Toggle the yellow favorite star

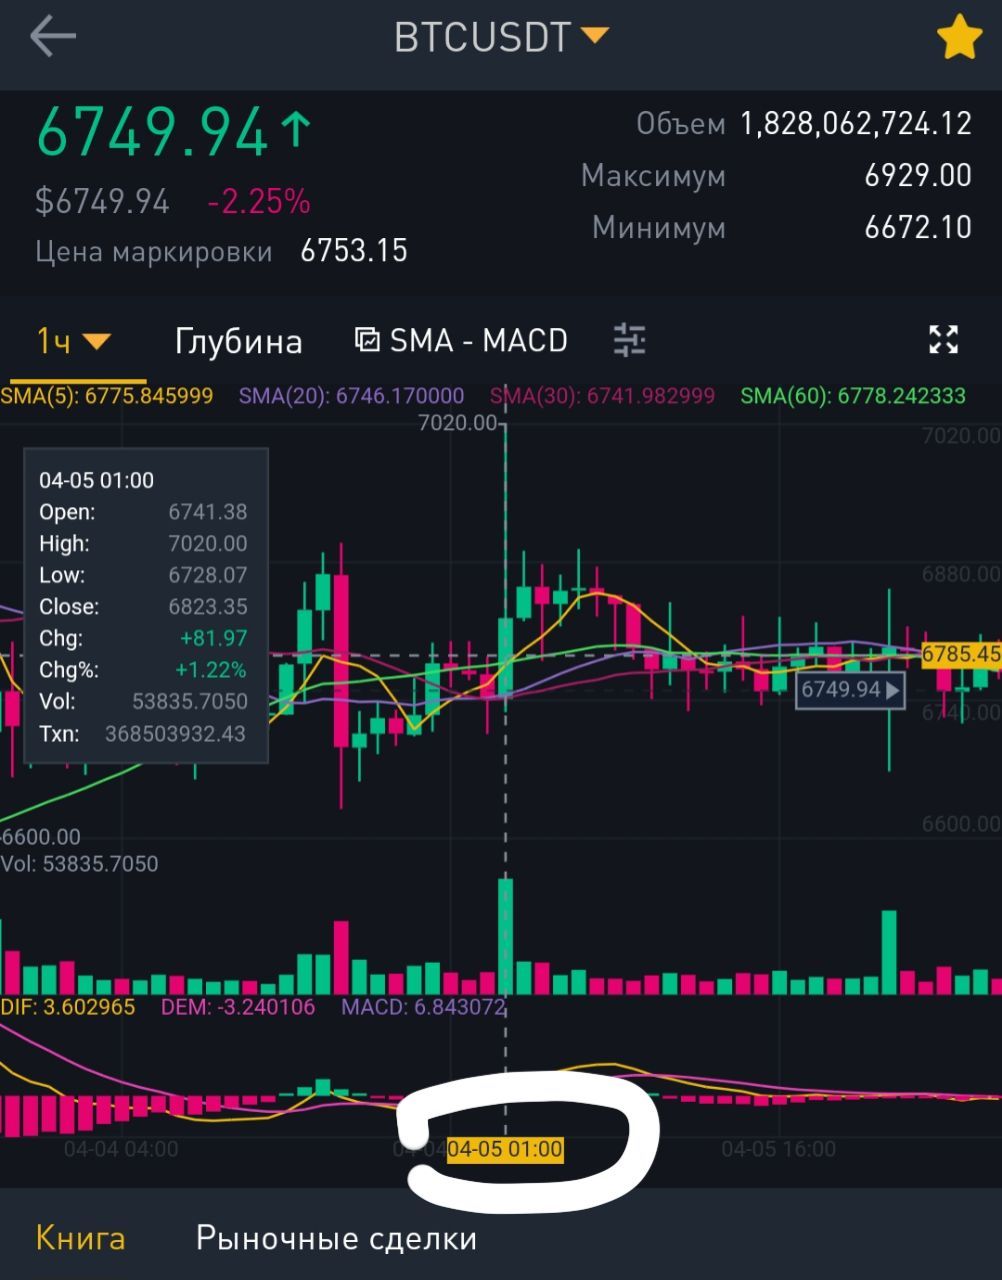pyautogui.click(x=958, y=38)
